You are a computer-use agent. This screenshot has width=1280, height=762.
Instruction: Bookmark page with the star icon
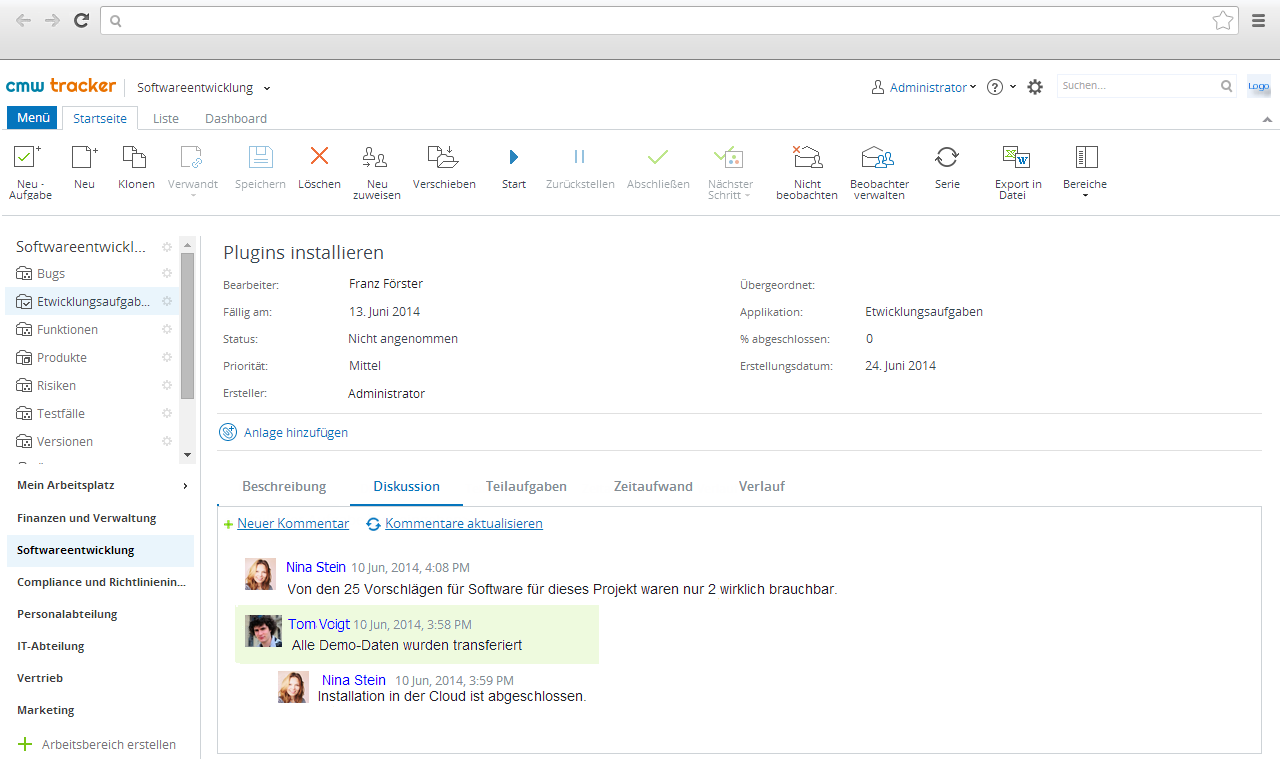click(x=1222, y=20)
